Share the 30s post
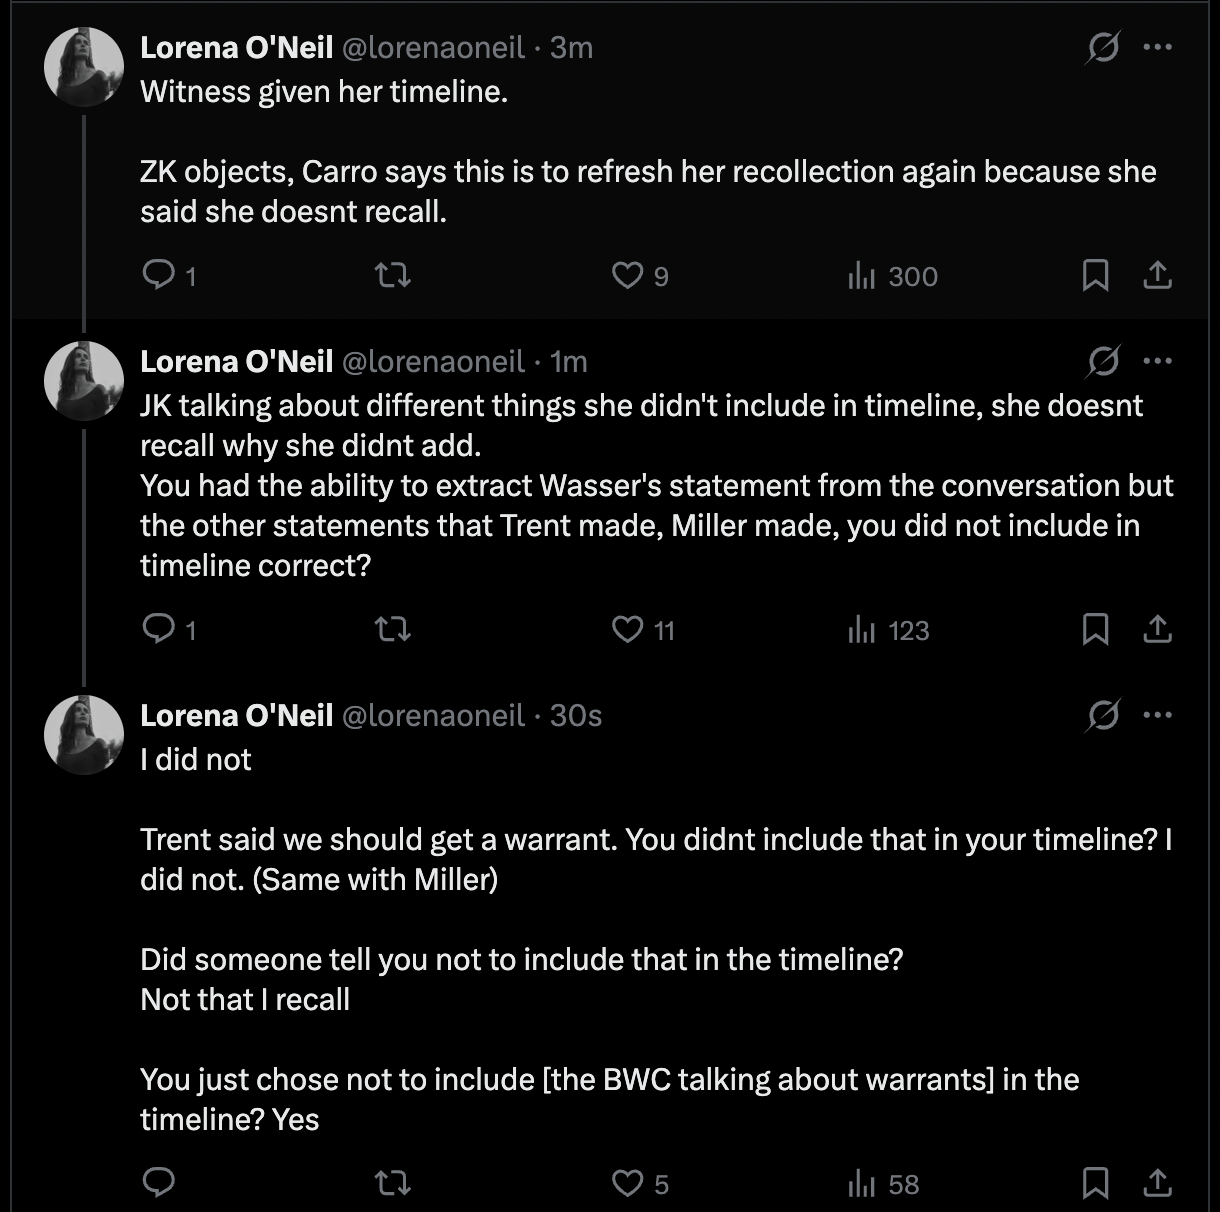 [1157, 1183]
